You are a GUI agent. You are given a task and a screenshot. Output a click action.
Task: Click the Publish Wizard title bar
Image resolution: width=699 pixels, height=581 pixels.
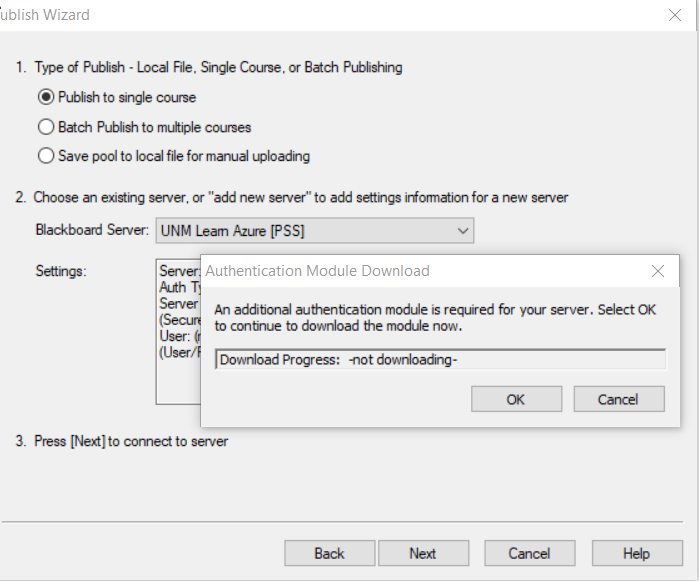[300, 15]
